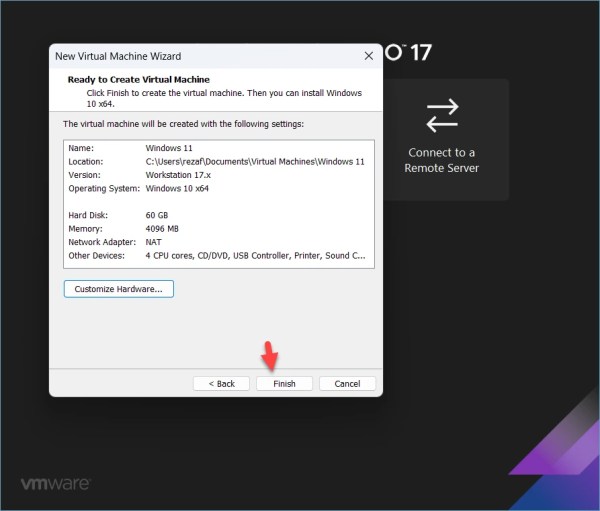Click the Connect to a Remote Server arrows icon
The width and height of the screenshot is (600, 511).
tap(442, 116)
